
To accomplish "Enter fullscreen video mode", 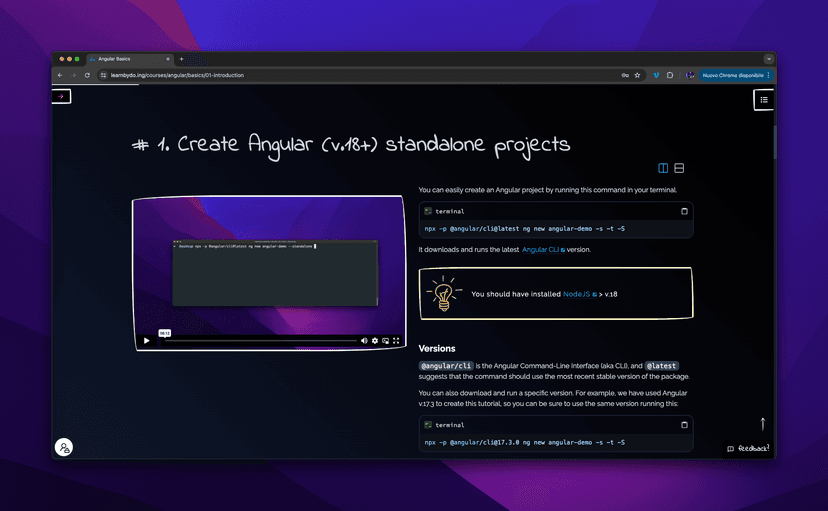I will click(396, 341).
